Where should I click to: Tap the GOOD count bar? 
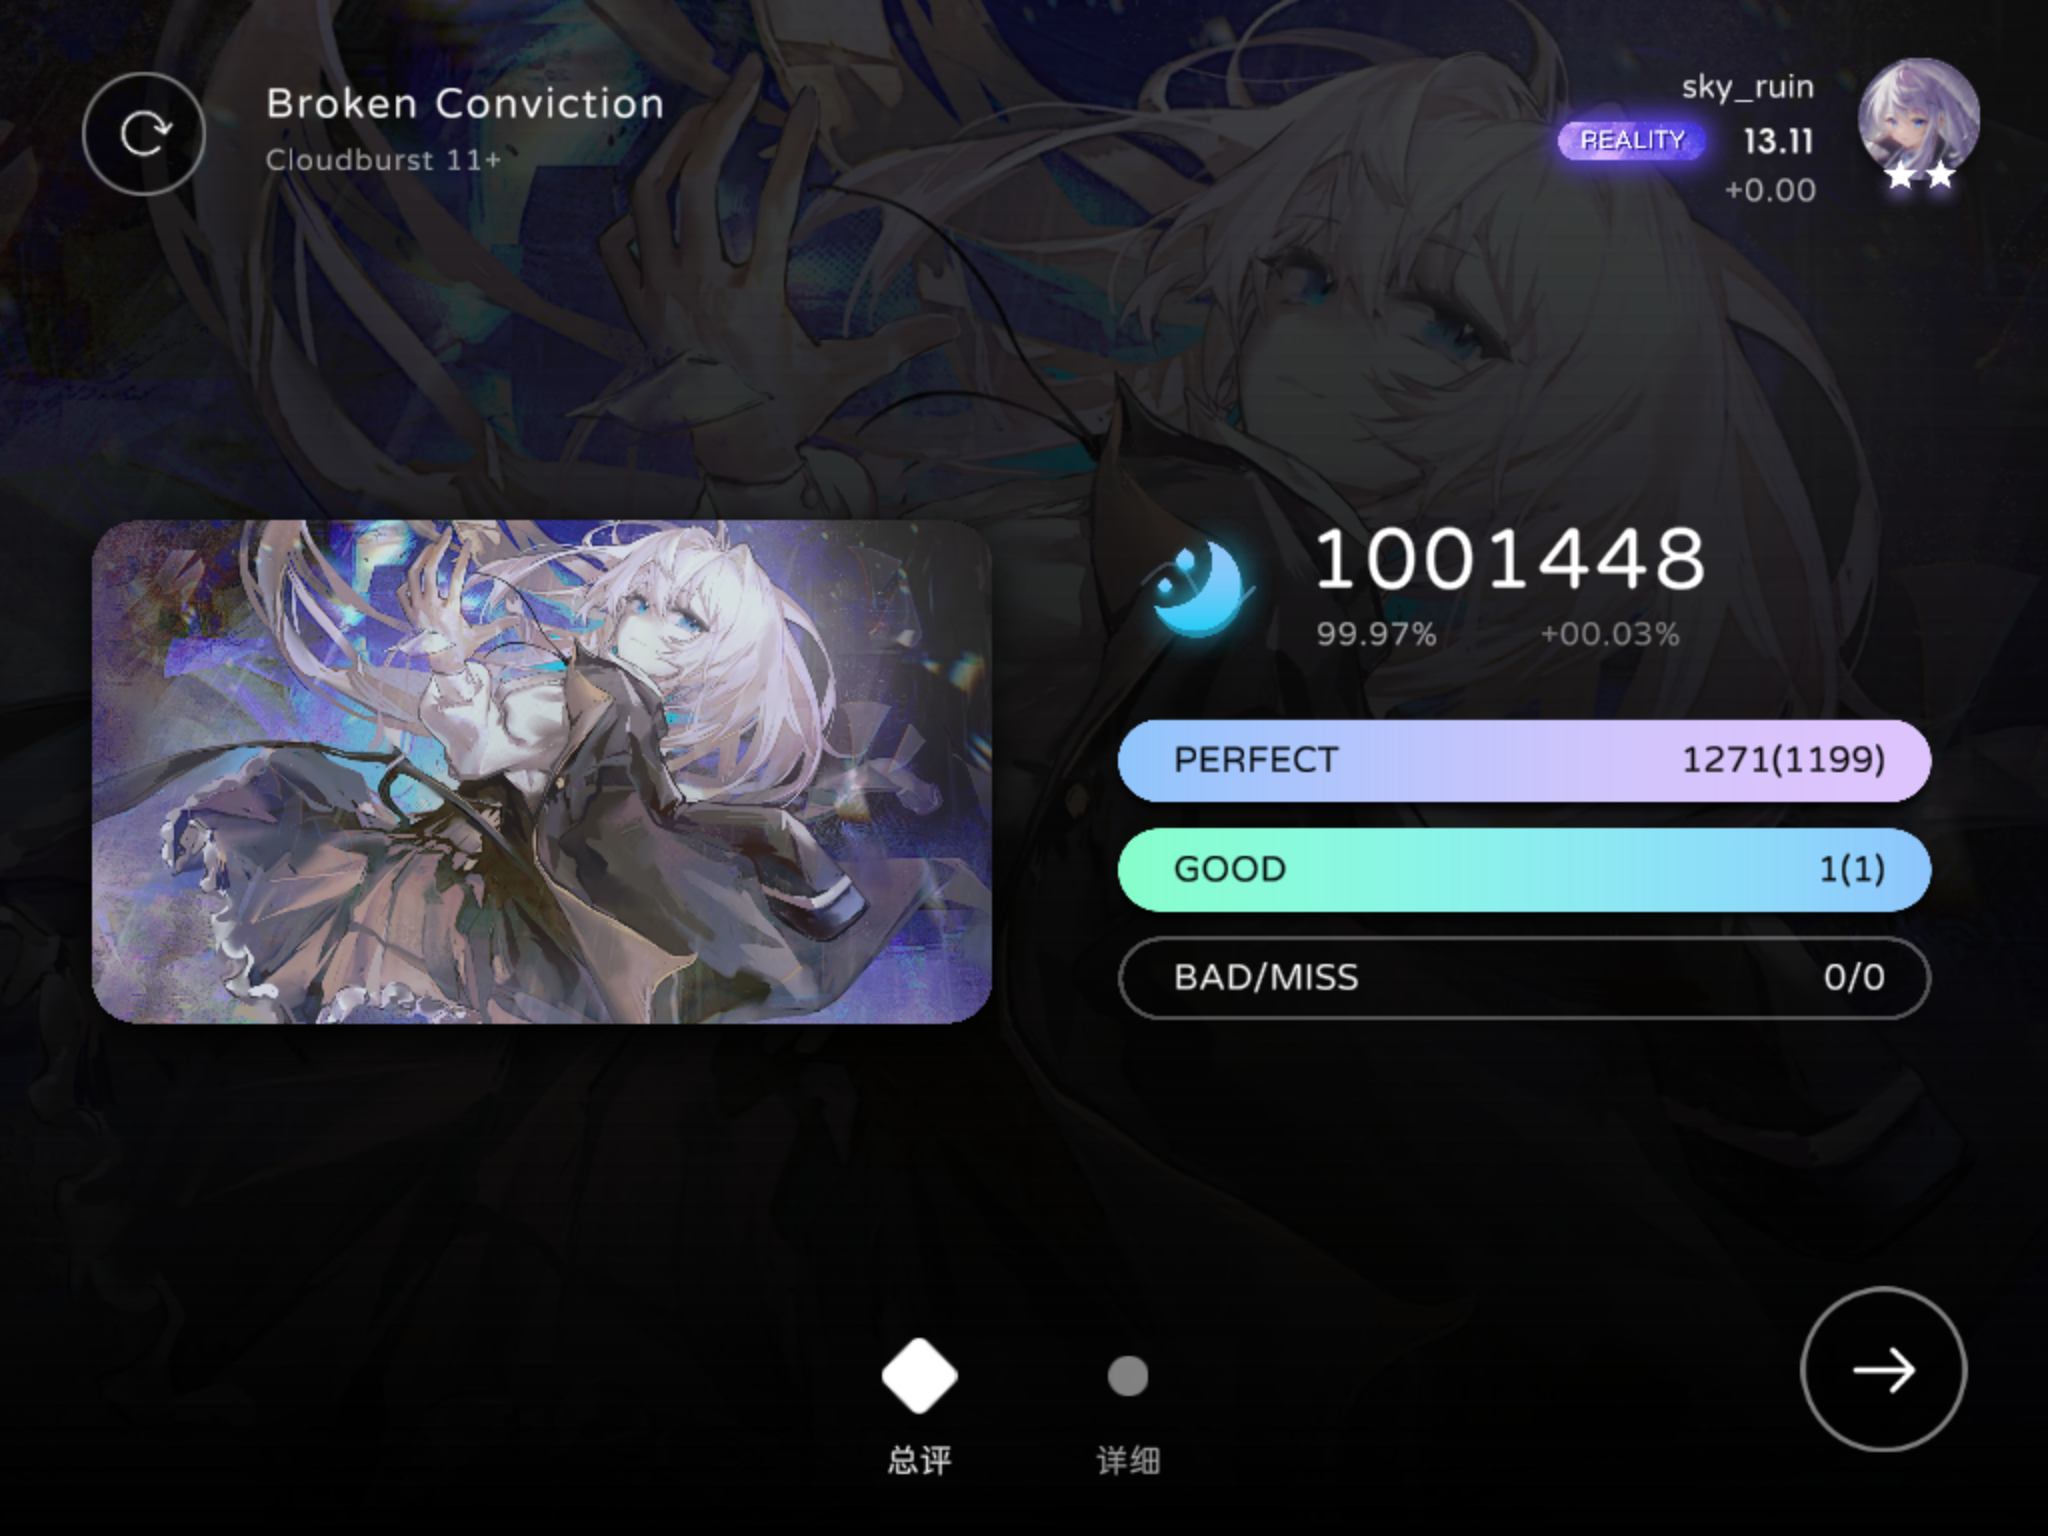1524,869
